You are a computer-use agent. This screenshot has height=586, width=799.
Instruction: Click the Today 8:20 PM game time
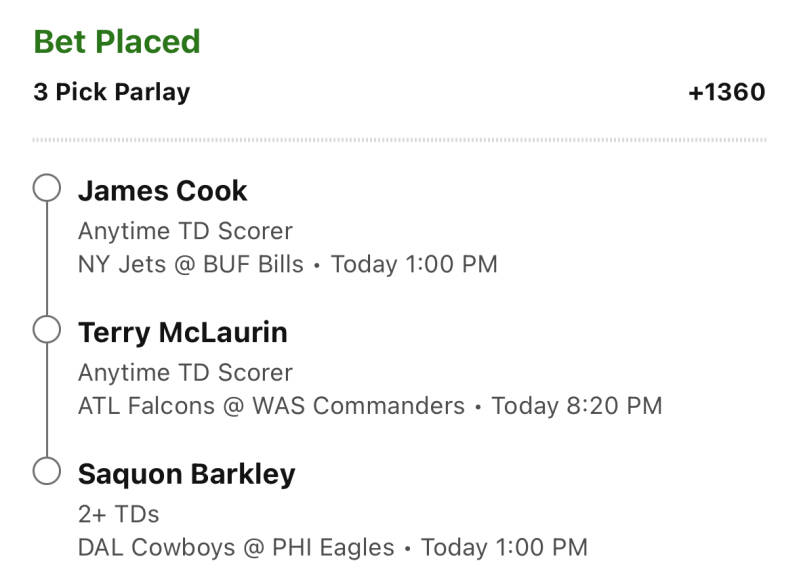click(577, 406)
